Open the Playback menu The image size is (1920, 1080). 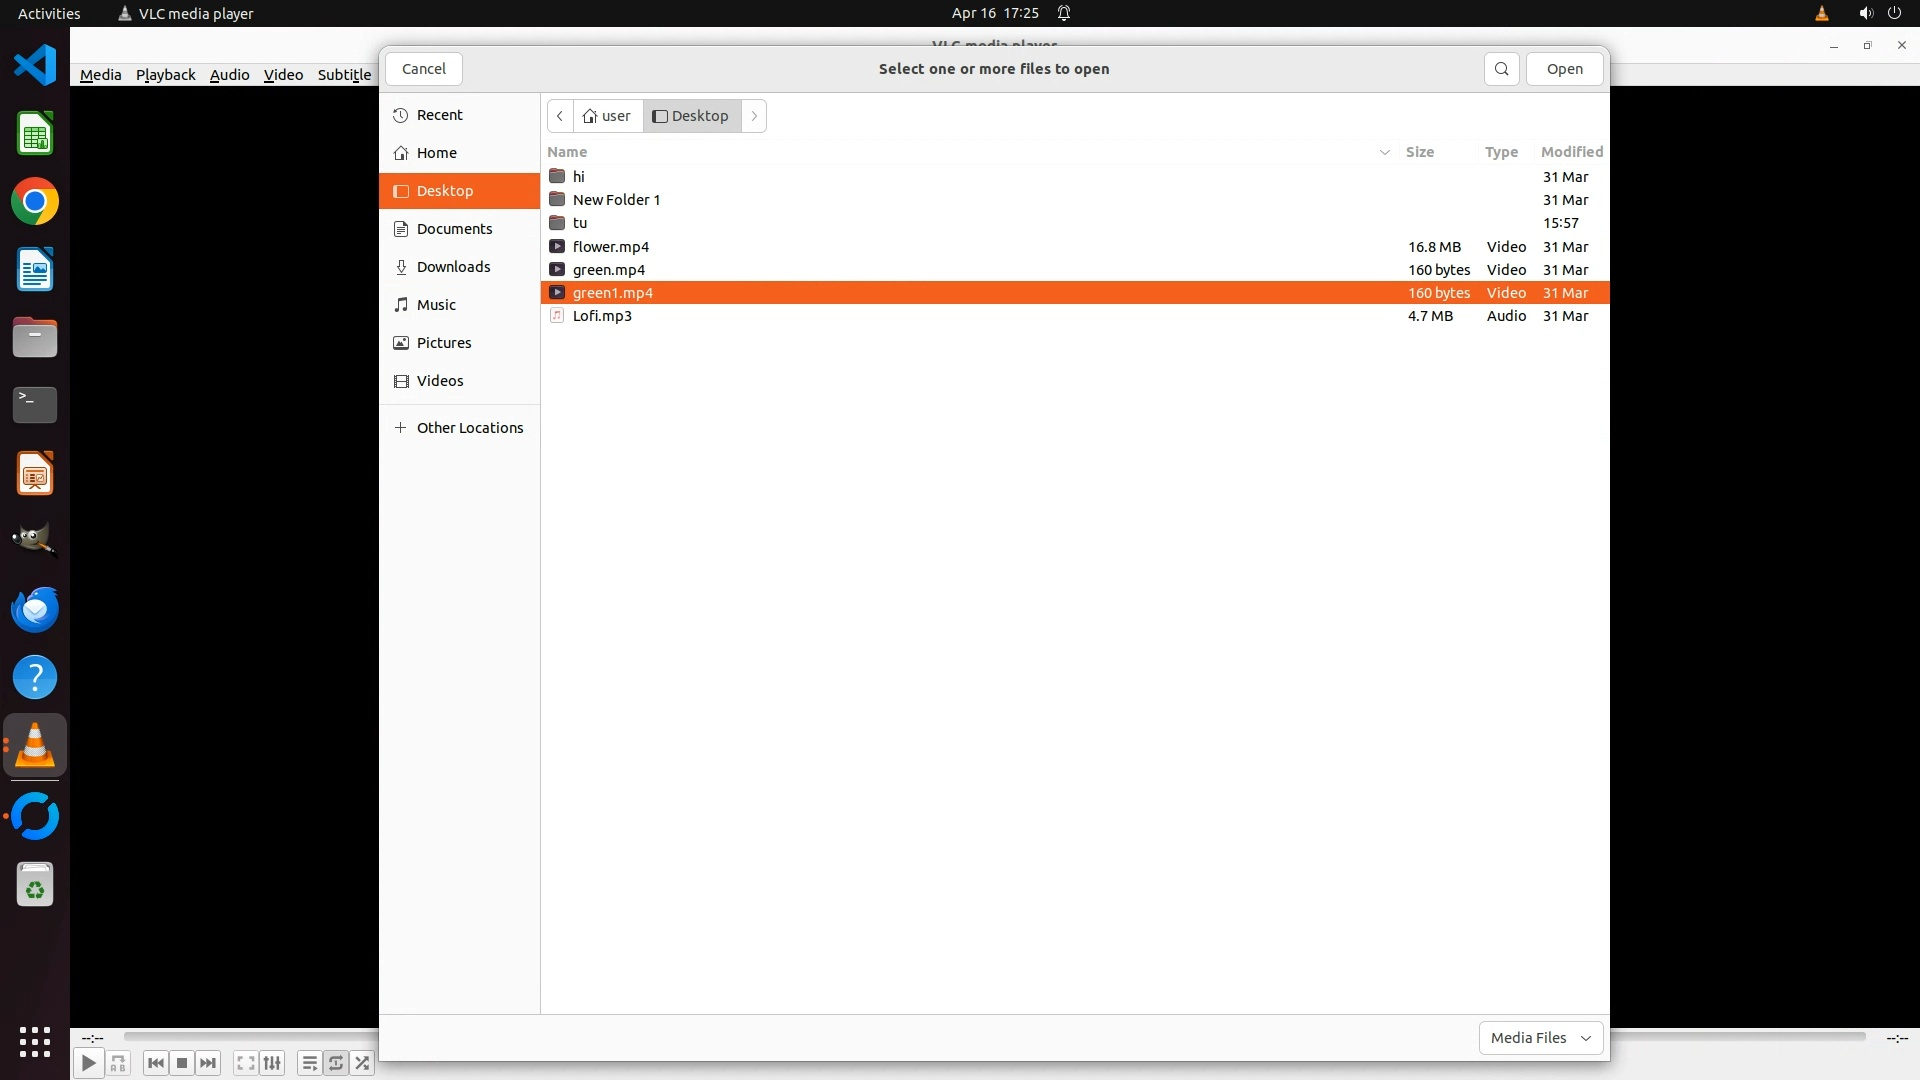(x=165, y=75)
